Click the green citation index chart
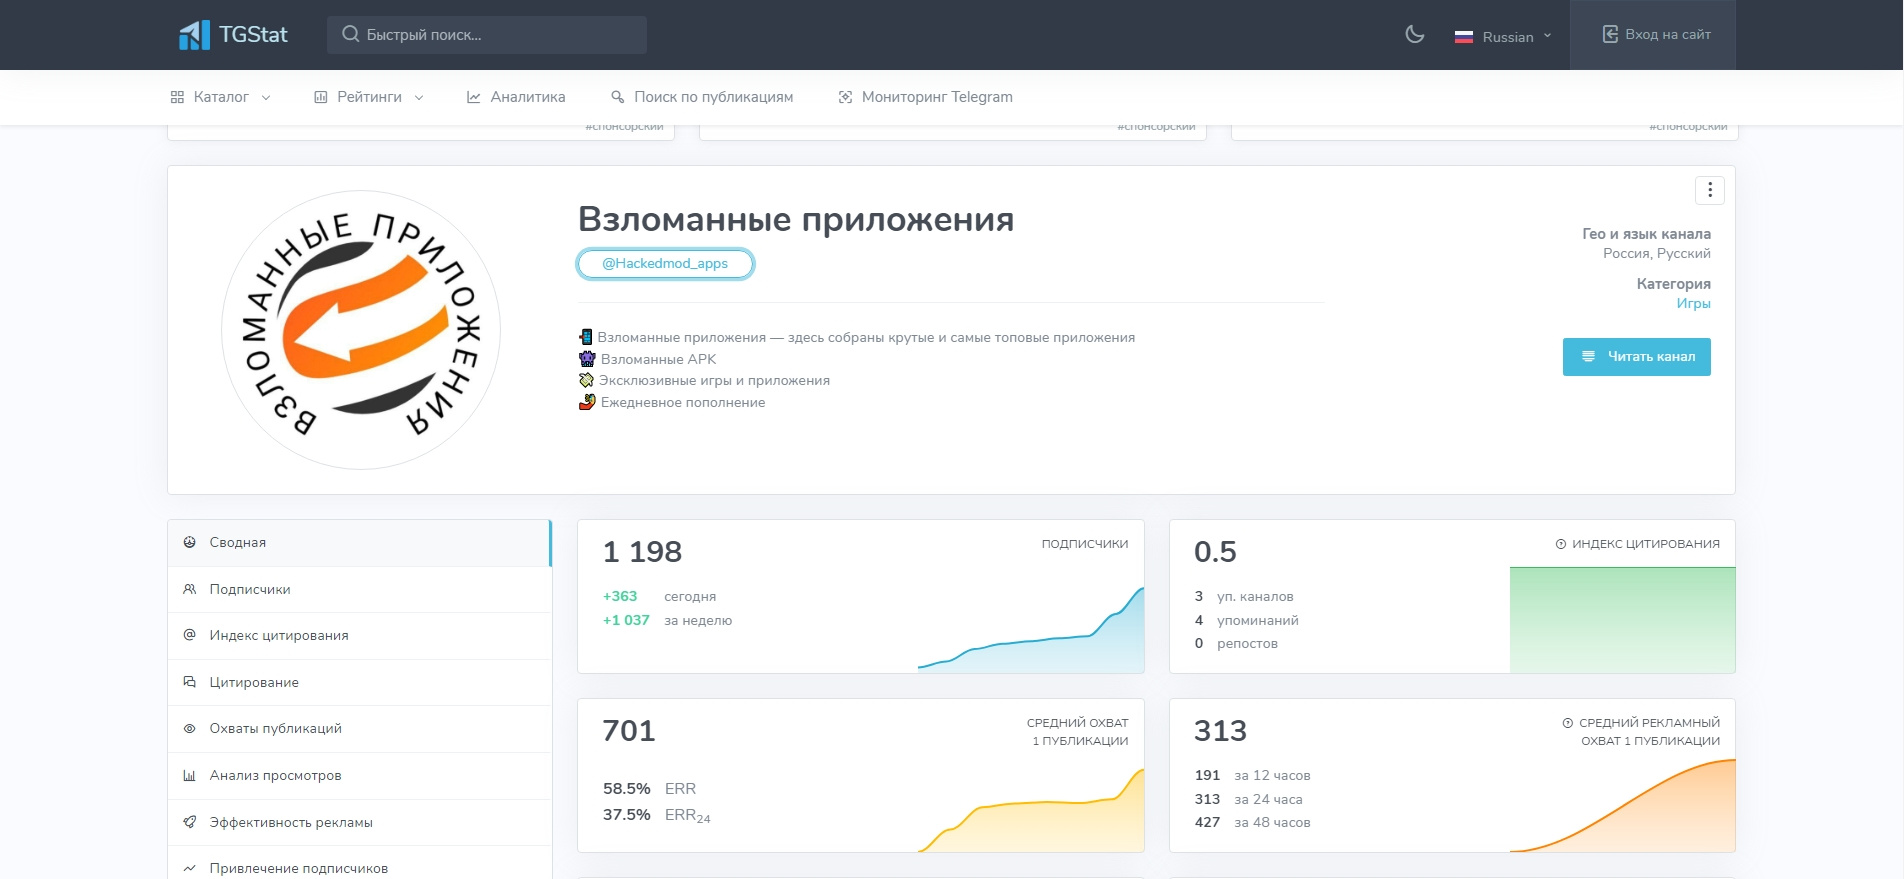Screen dimensions: 1904x879 [1622, 620]
